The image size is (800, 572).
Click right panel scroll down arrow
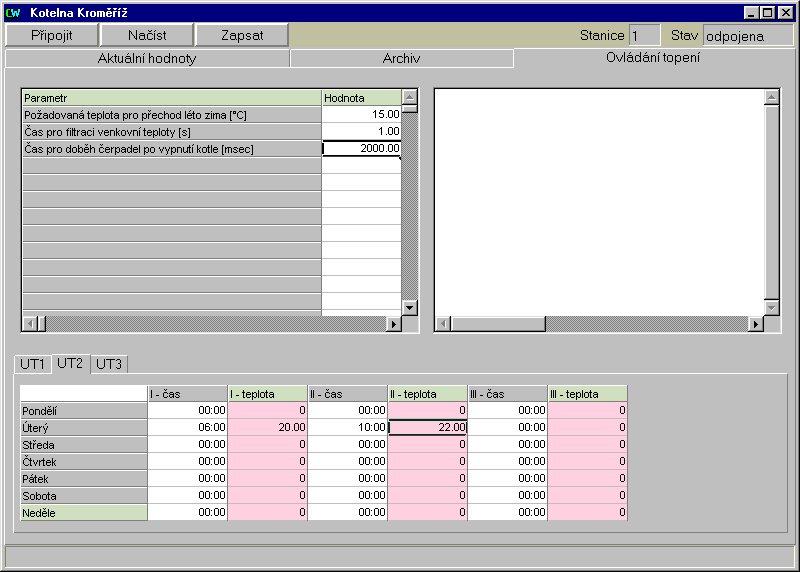pos(771,307)
